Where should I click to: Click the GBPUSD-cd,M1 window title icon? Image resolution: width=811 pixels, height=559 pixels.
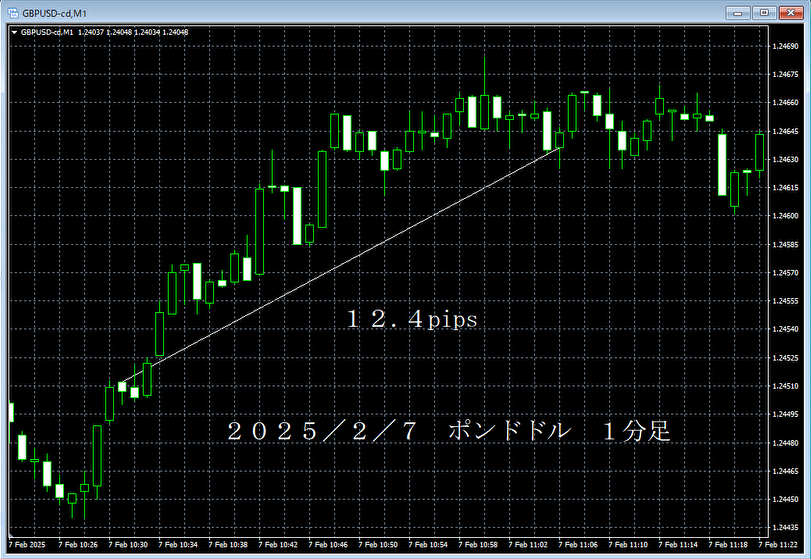point(12,13)
